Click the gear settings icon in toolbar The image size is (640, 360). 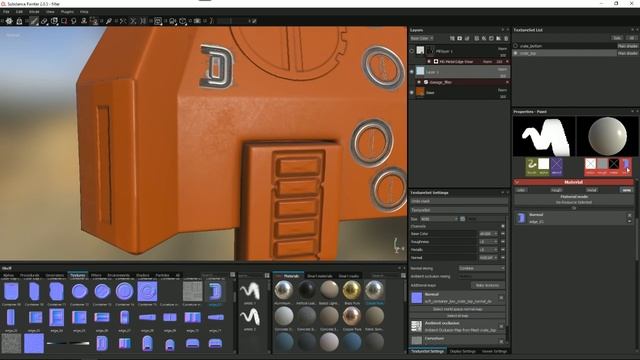click(9, 21)
